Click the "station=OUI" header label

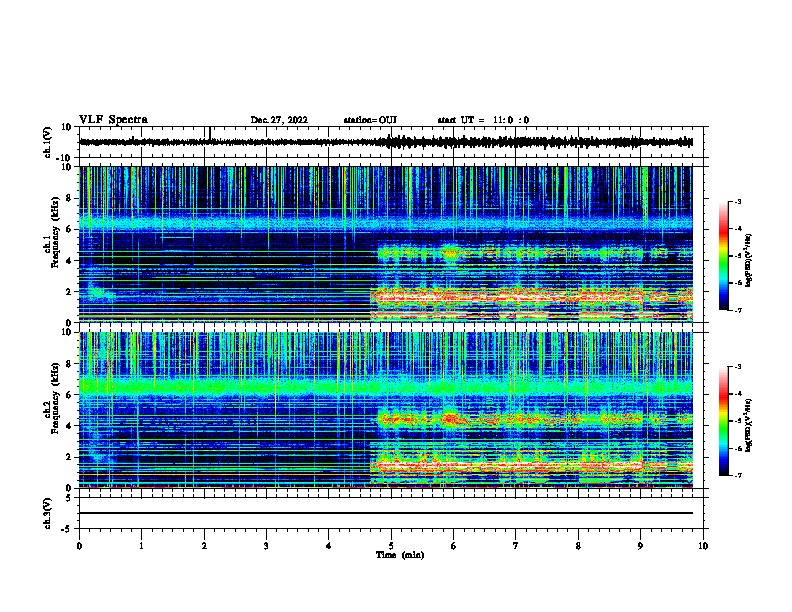coord(370,120)
